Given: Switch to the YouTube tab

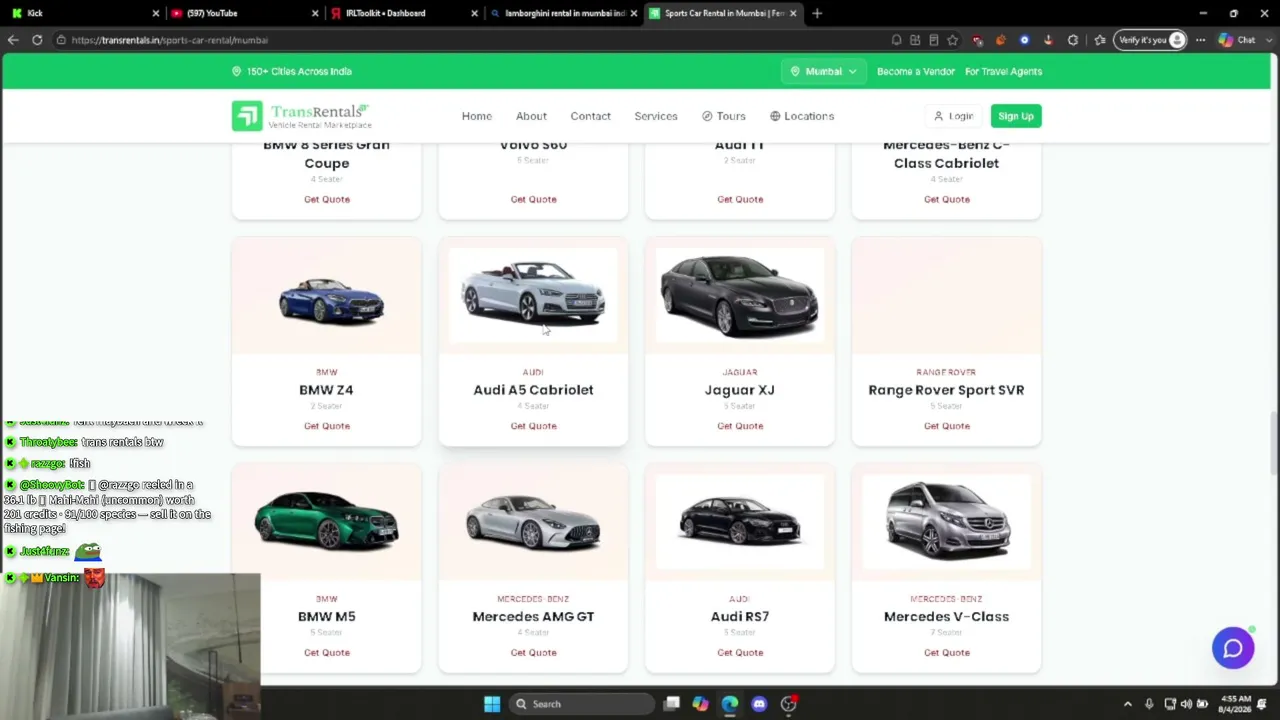Looking at the screenshot, I should [x=243, y=13].
